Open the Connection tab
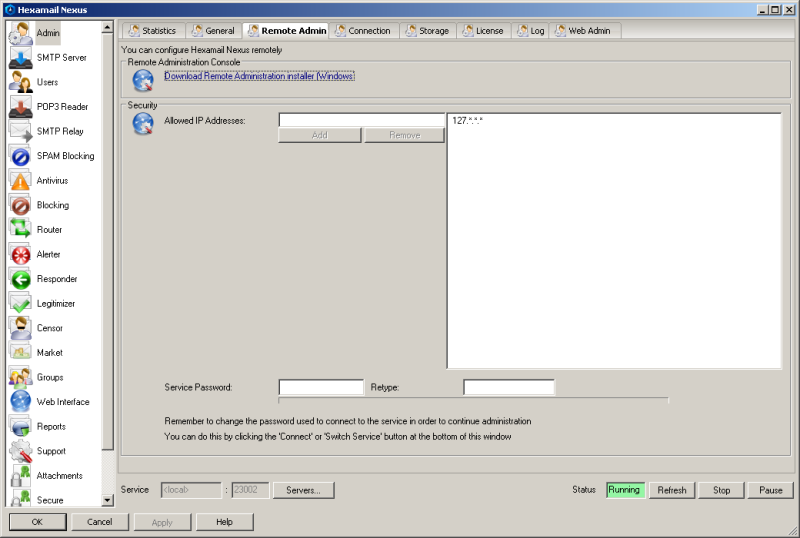 (362, 31)
